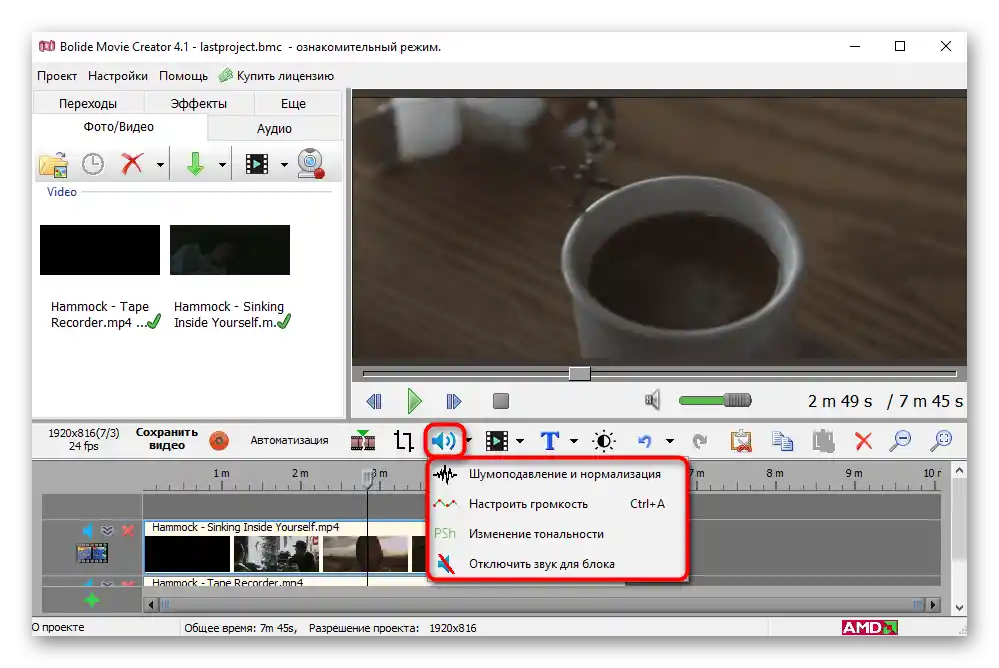Choose Настроить громкость menu entry

tap(556, 504)
